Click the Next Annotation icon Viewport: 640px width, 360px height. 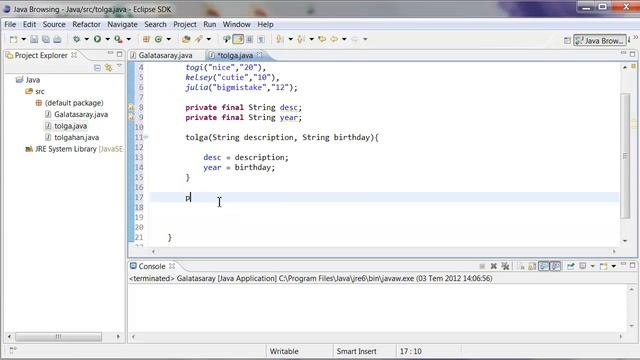280,39
